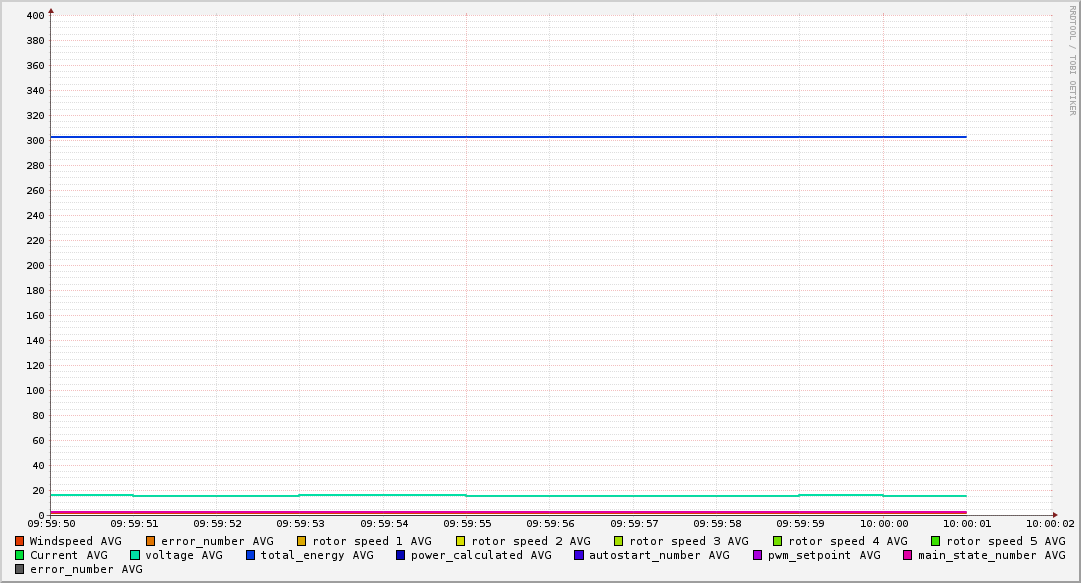Select the teal voltage AVG legend swatch

pyautogui.click(x=135, y=555)
